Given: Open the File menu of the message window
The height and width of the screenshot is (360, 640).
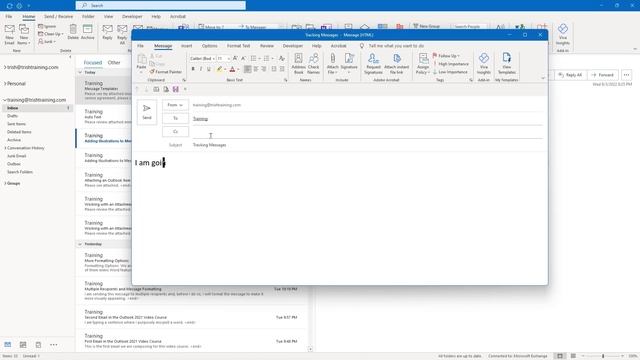Looking at the screenshot, I should click(x=140, y=46).
